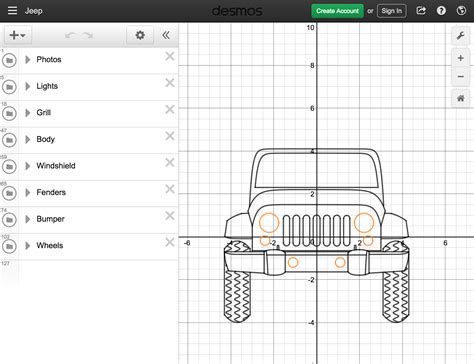Toggle visibility of Windshield folder
Image resolution: width=474 pixels, height=364 pixels.
click(9, 167)
